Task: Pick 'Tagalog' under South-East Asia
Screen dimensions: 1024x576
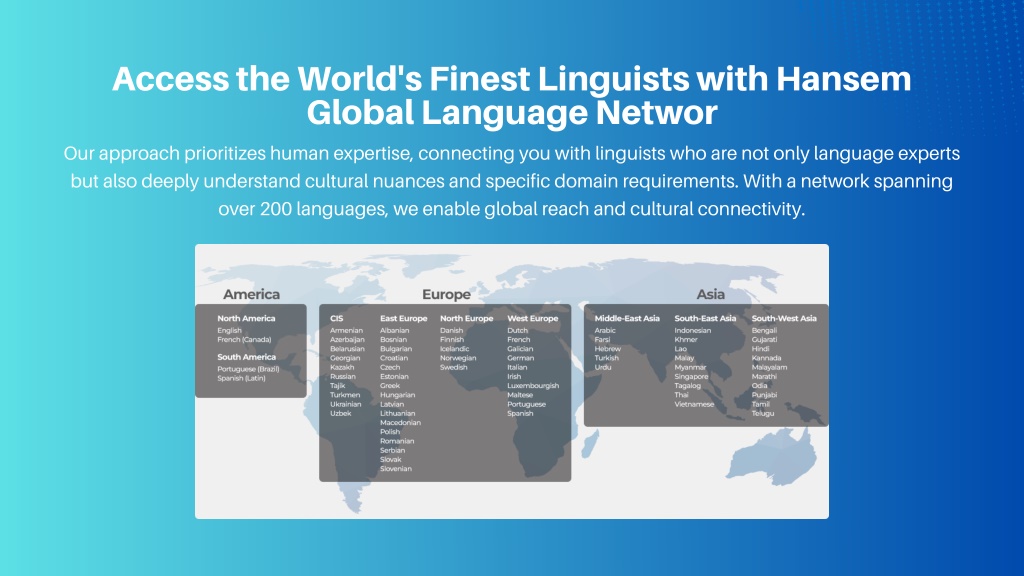Action: pos(688,386)
